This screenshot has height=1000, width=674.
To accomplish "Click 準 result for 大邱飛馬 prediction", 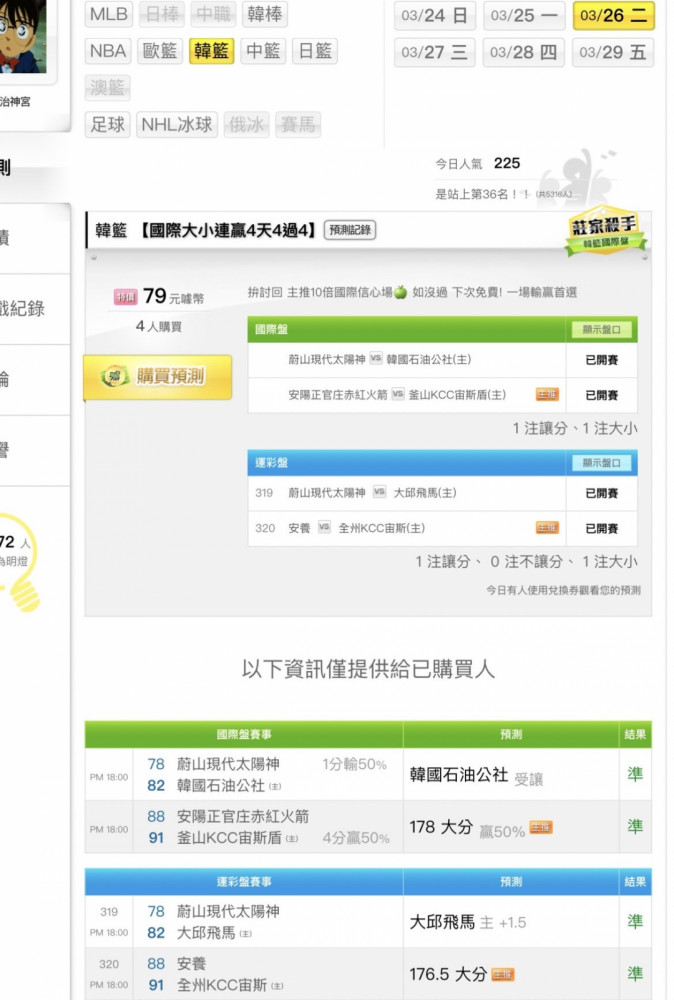I will pyautogui.click(x=634, y=922).
